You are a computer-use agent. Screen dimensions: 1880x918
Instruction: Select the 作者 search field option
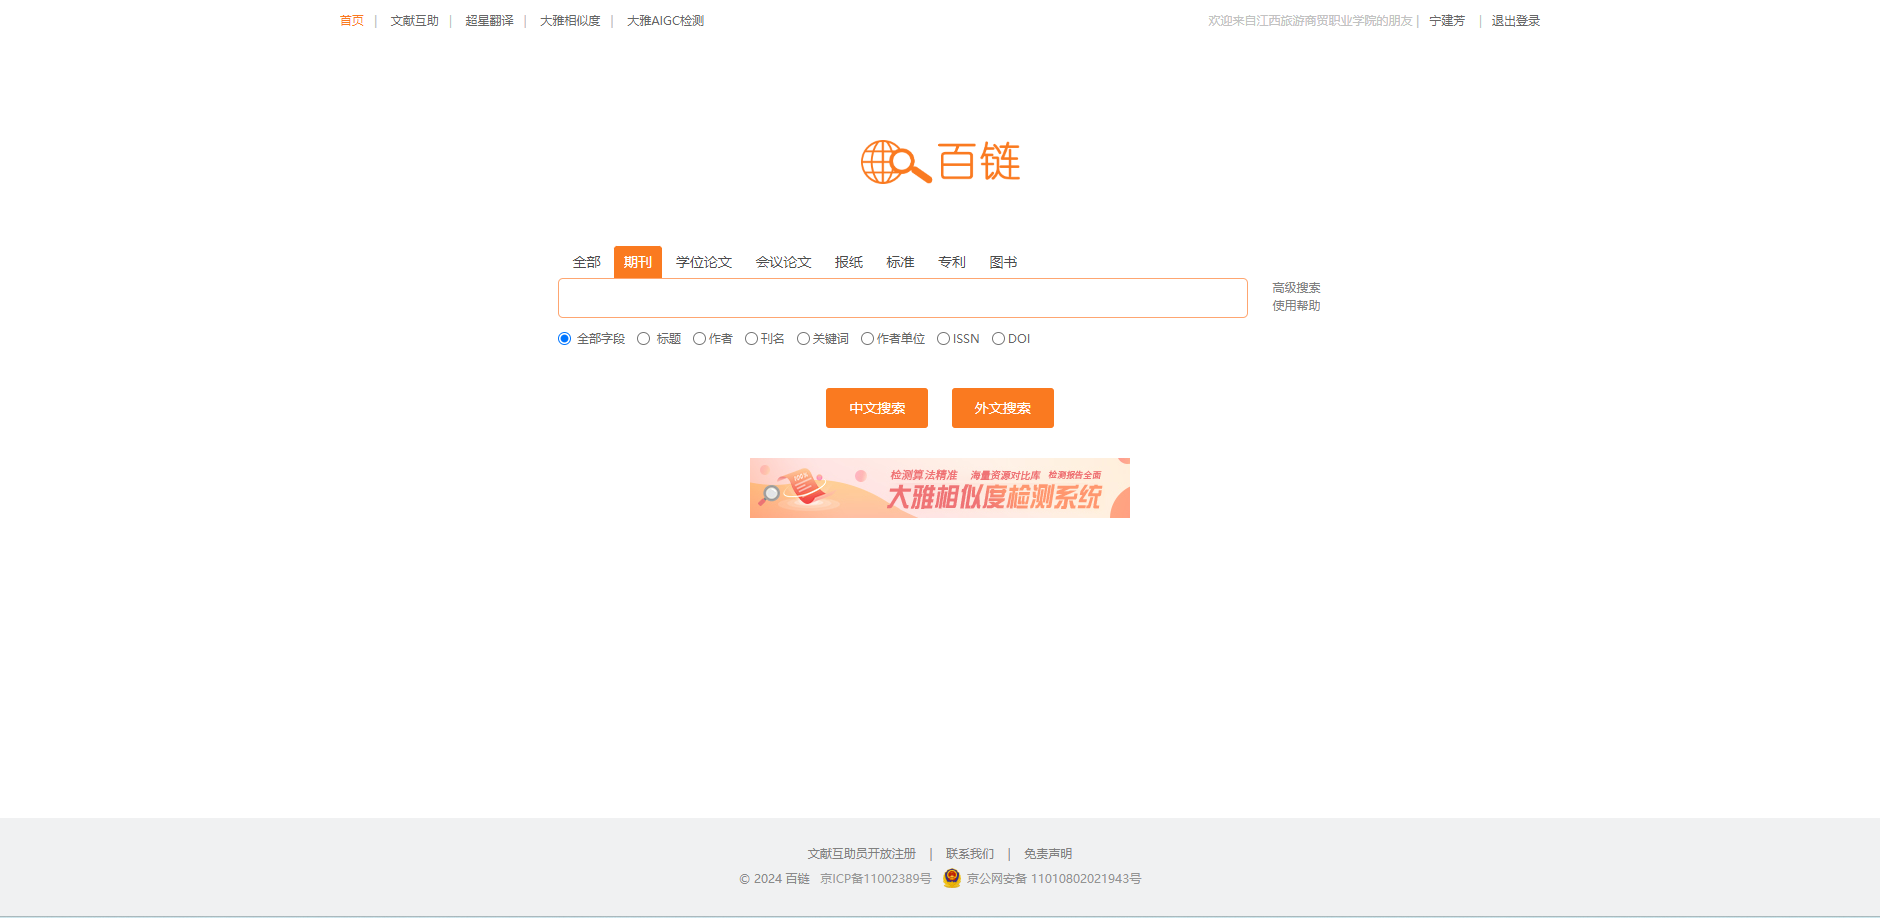tap(700, 339)
